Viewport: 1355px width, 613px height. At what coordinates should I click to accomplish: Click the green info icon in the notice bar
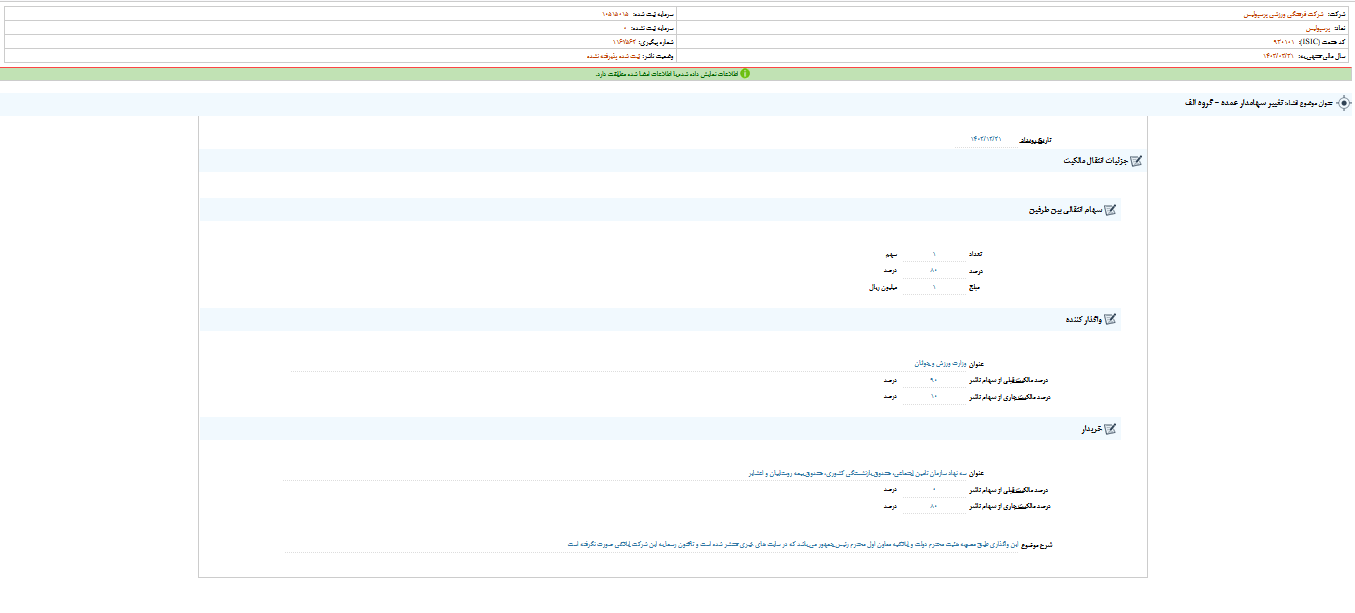[744, 74]
